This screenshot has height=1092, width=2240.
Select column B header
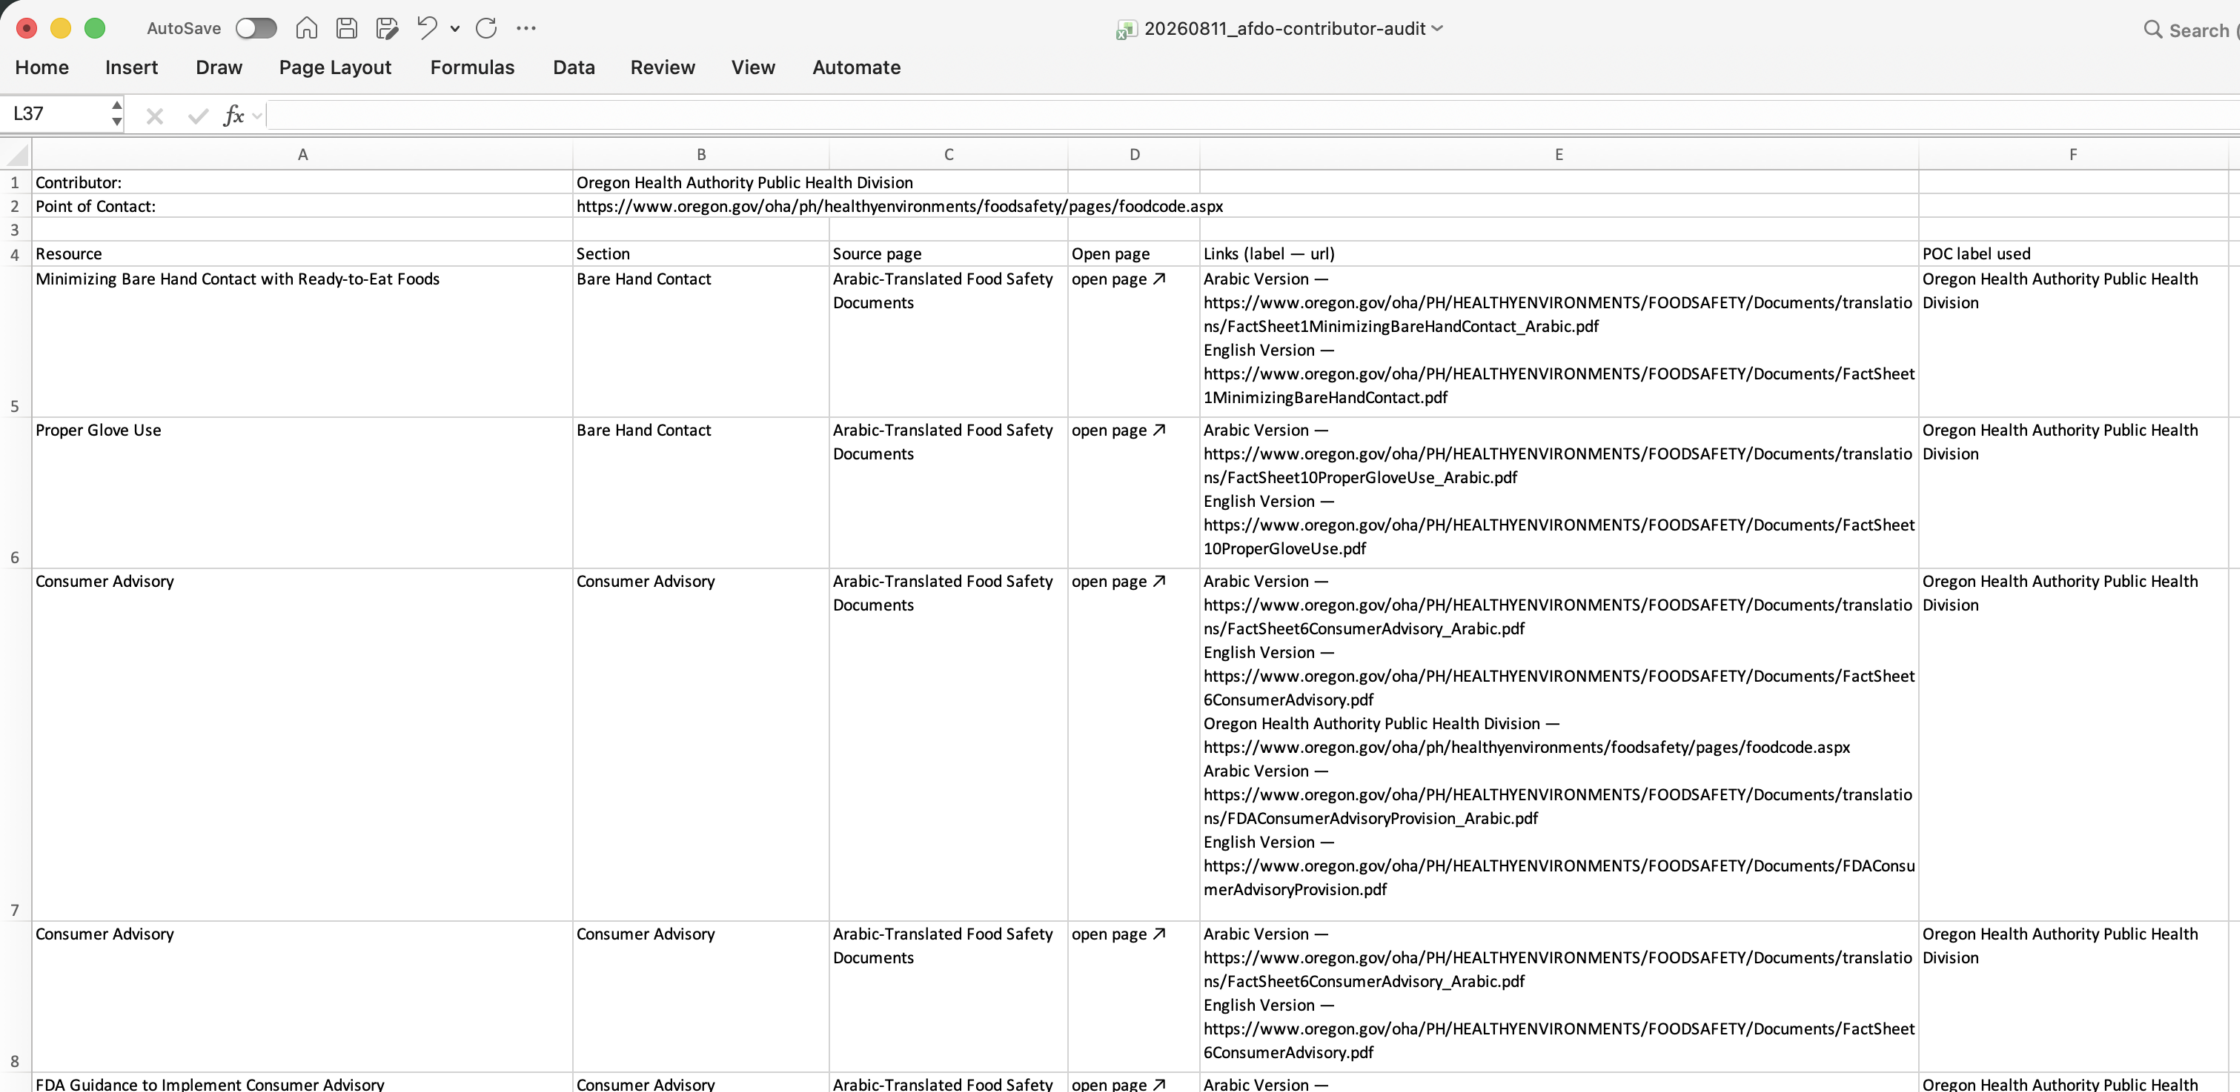tap(701, 154)
